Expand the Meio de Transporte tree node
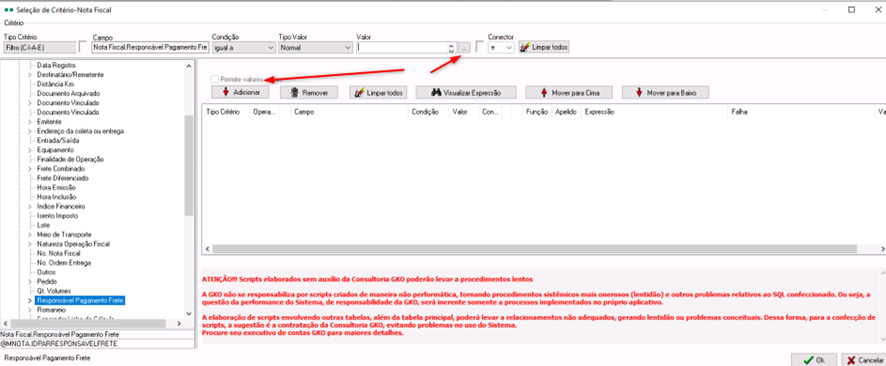886x366 pixels. (29, 234)
